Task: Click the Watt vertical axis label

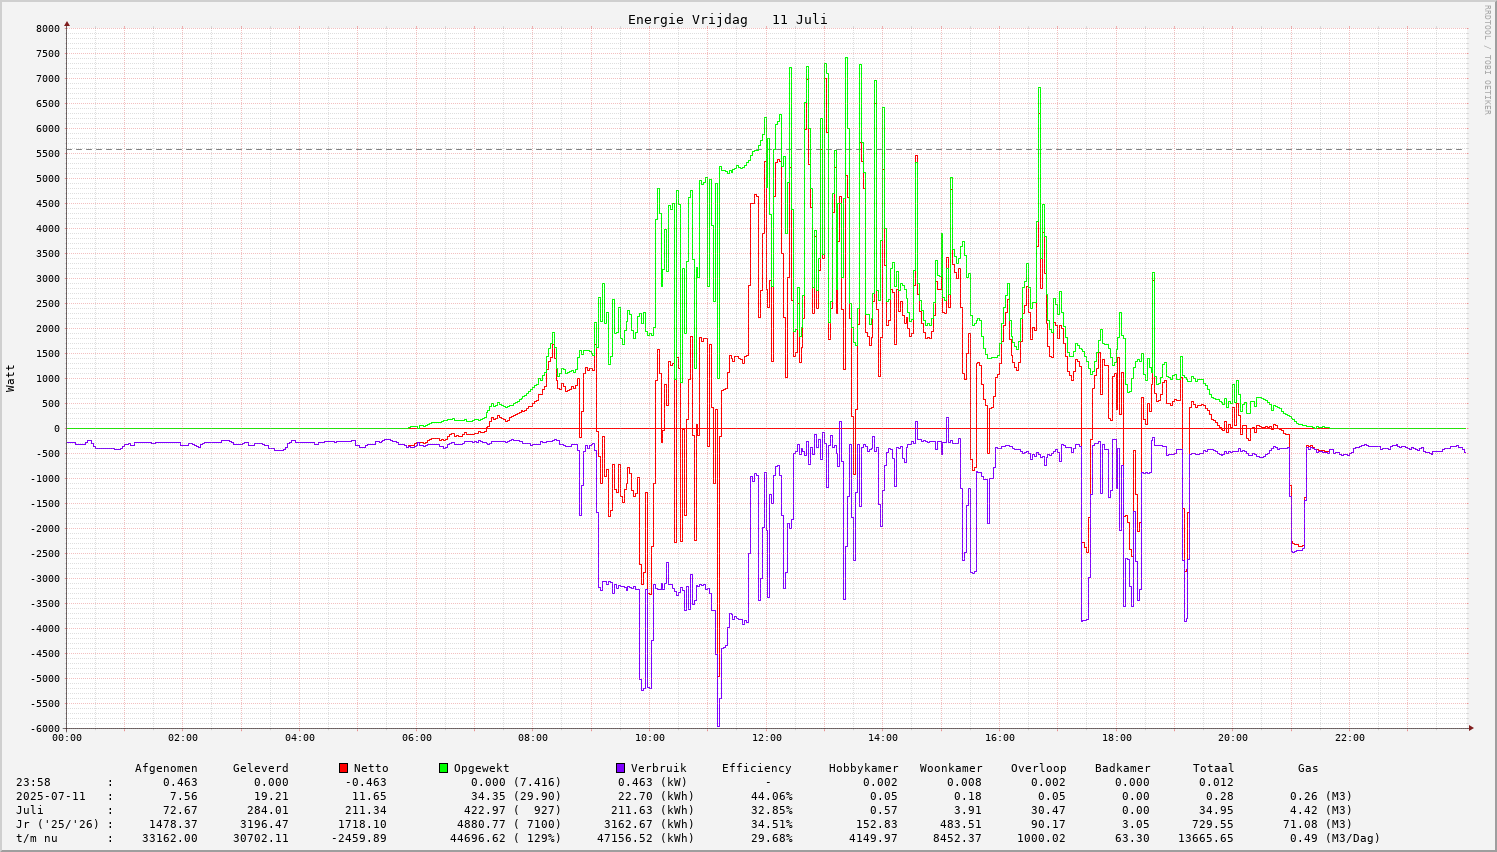Action: 11,378
